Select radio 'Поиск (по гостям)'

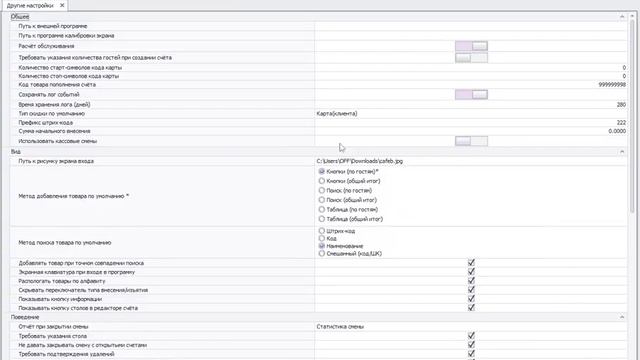pyautogui.click(x=322, y=190)
